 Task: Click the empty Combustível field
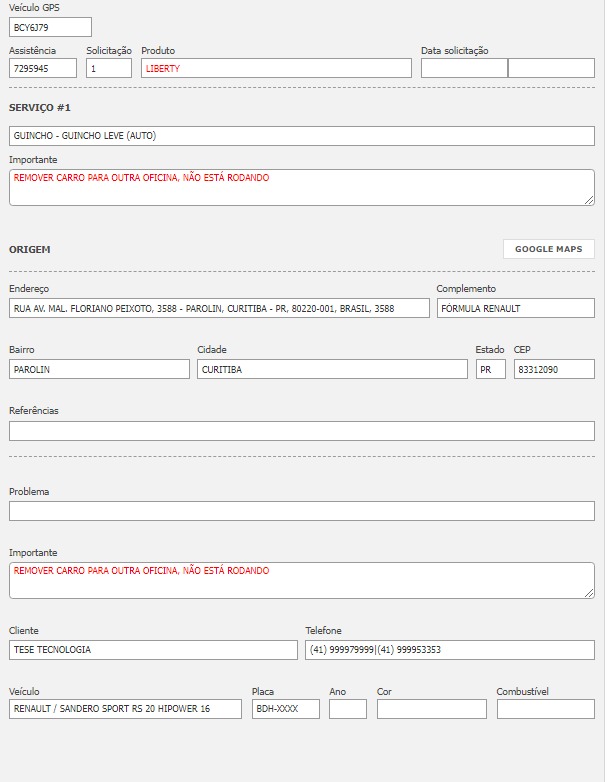pyautogui.click(x=545, y=709)
